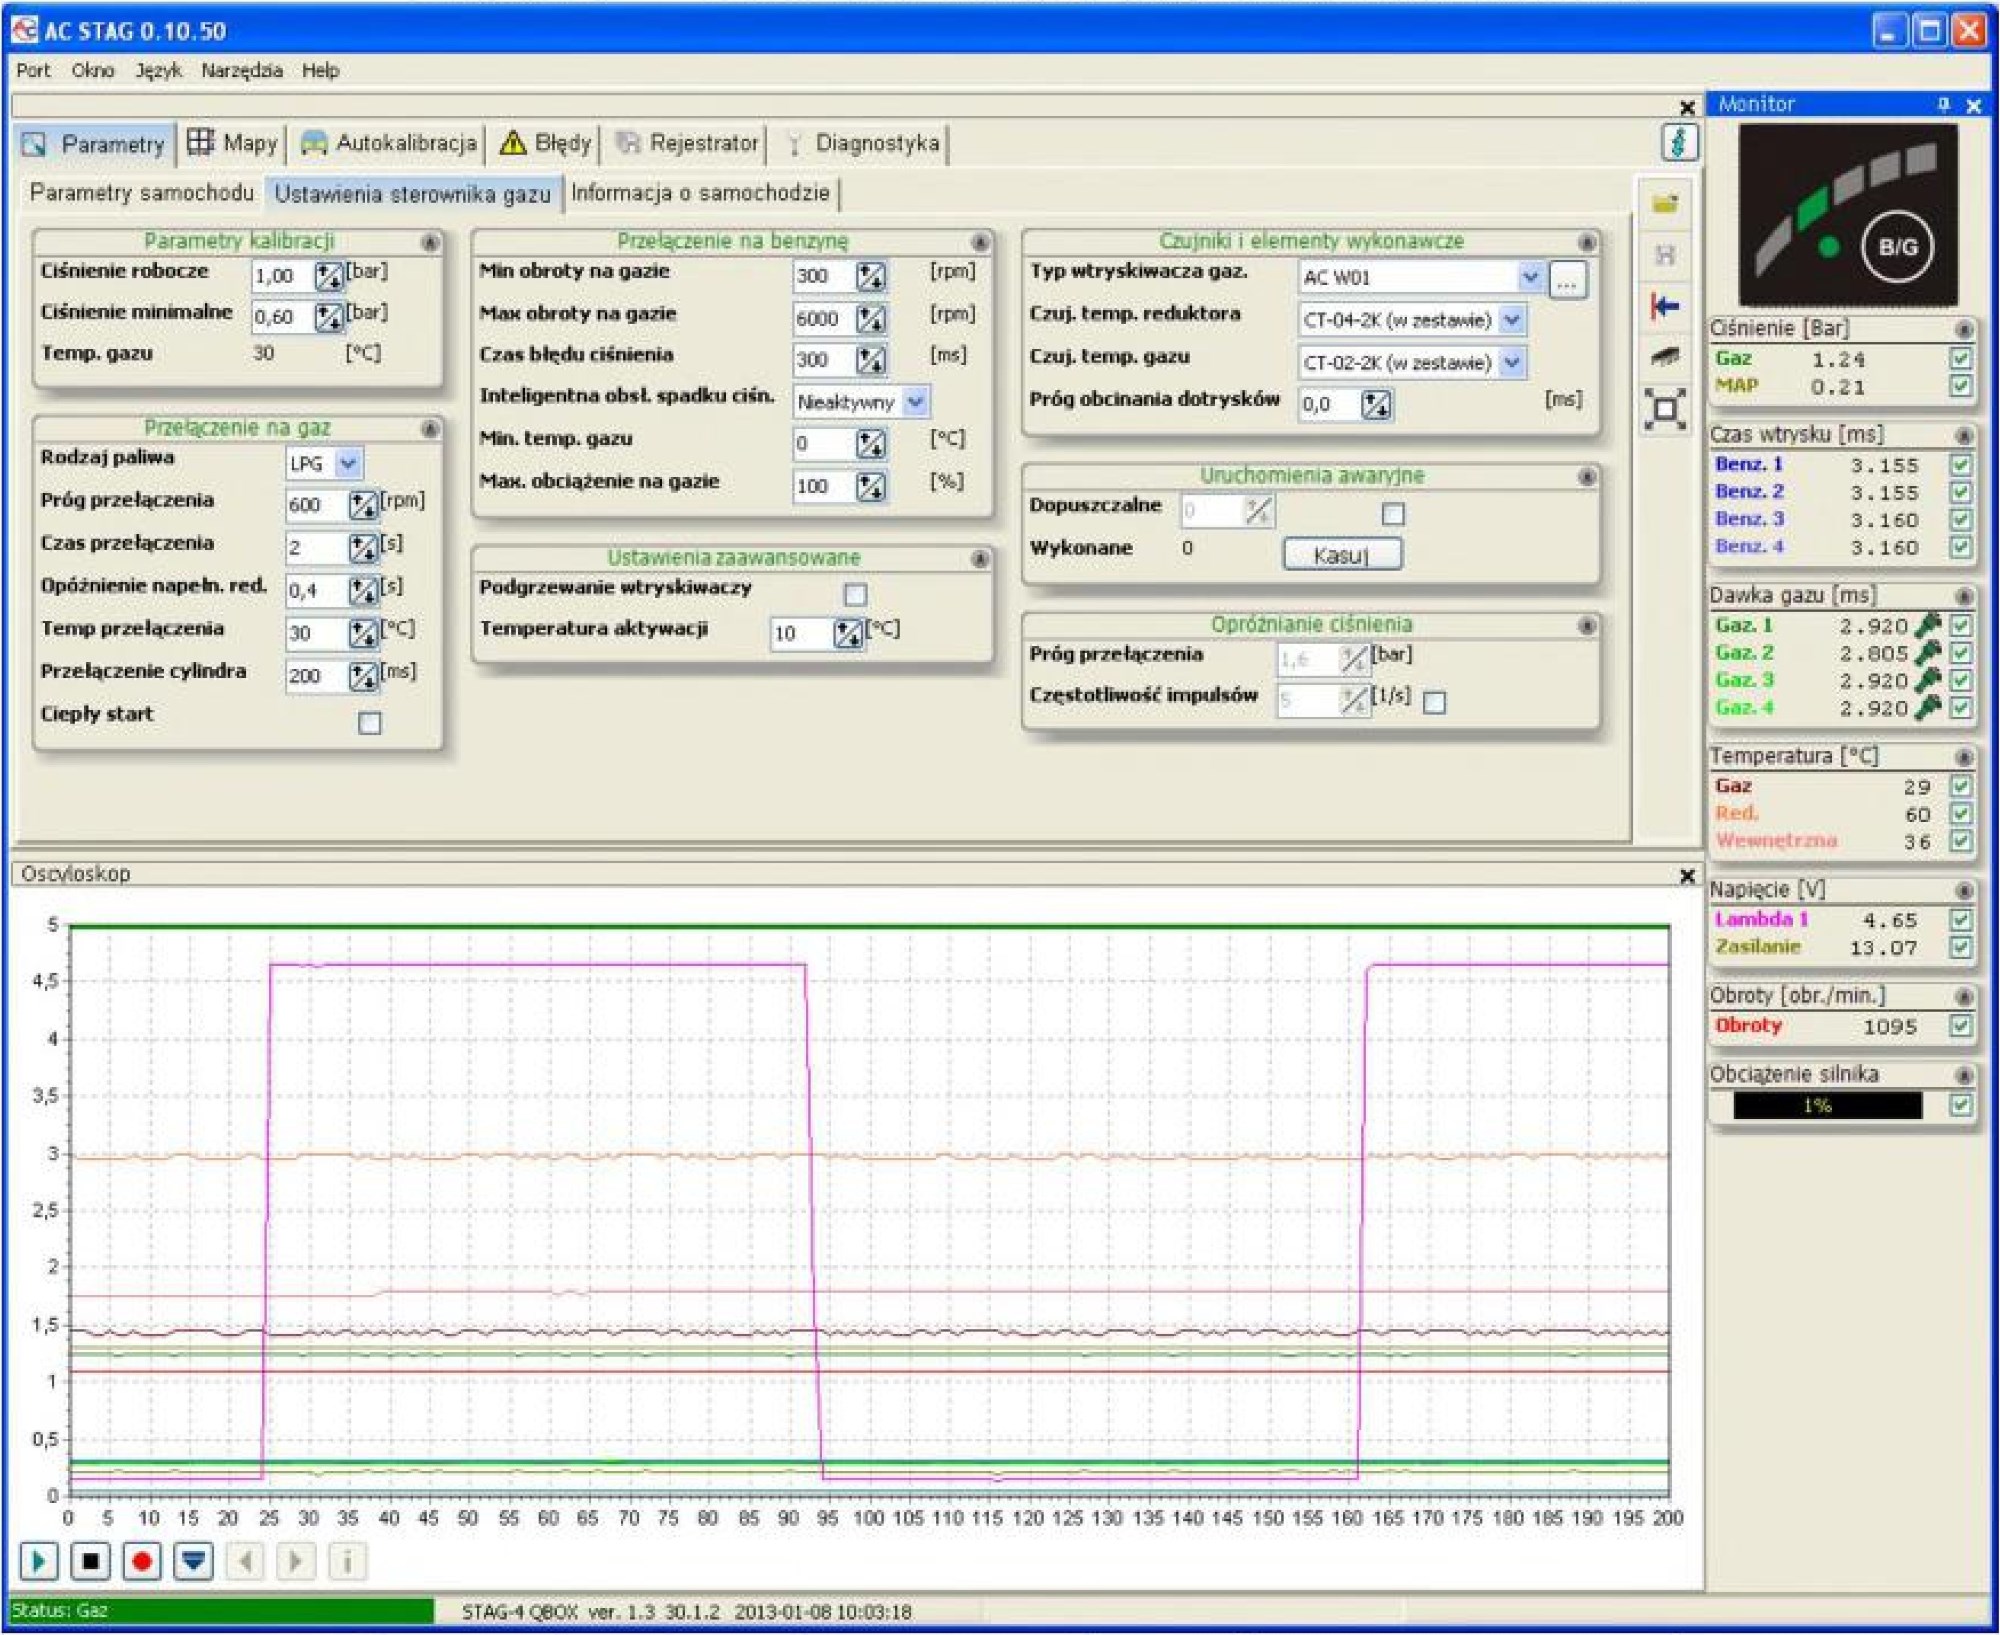Click the edit icon for Czas błędu ciśnienia

[x=871, y=360]
